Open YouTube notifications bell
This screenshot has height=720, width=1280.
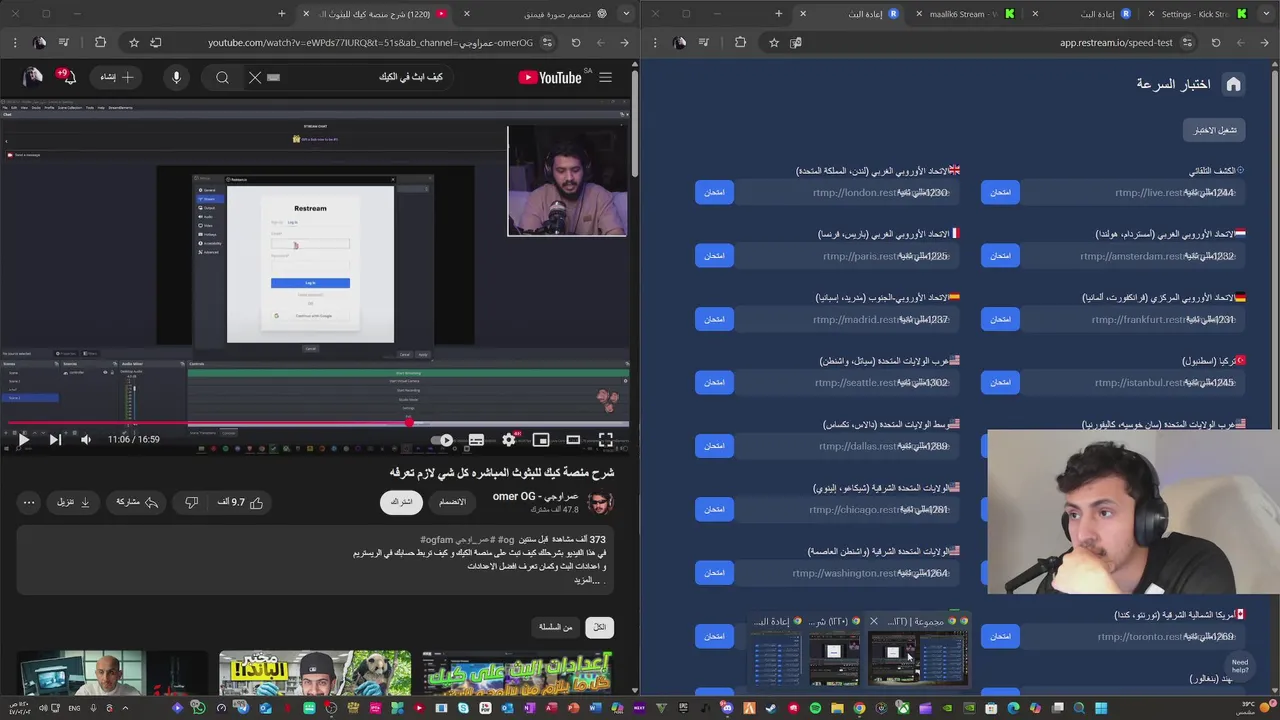point(69,77)
